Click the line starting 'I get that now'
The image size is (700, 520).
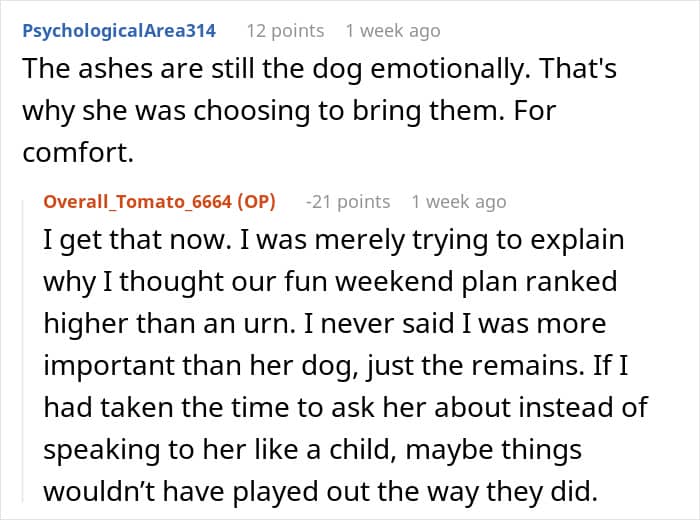point(334,240)
